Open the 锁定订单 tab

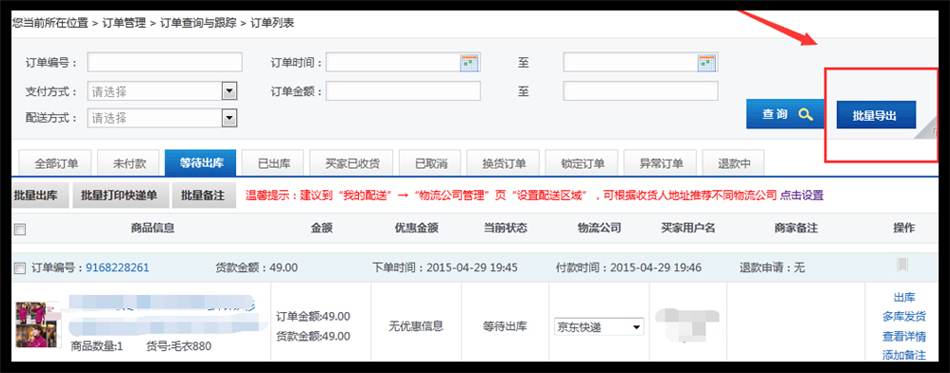click(582, 163)
